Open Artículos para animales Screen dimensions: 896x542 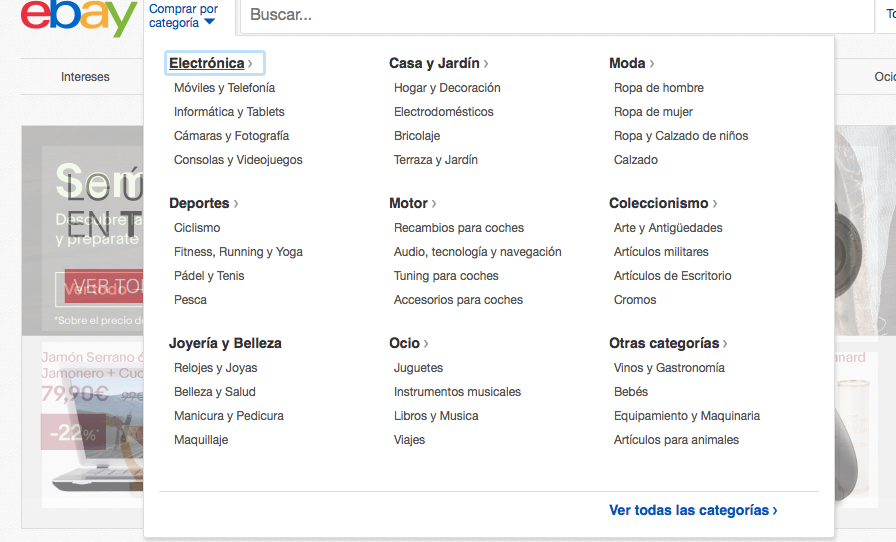(677, 440)
